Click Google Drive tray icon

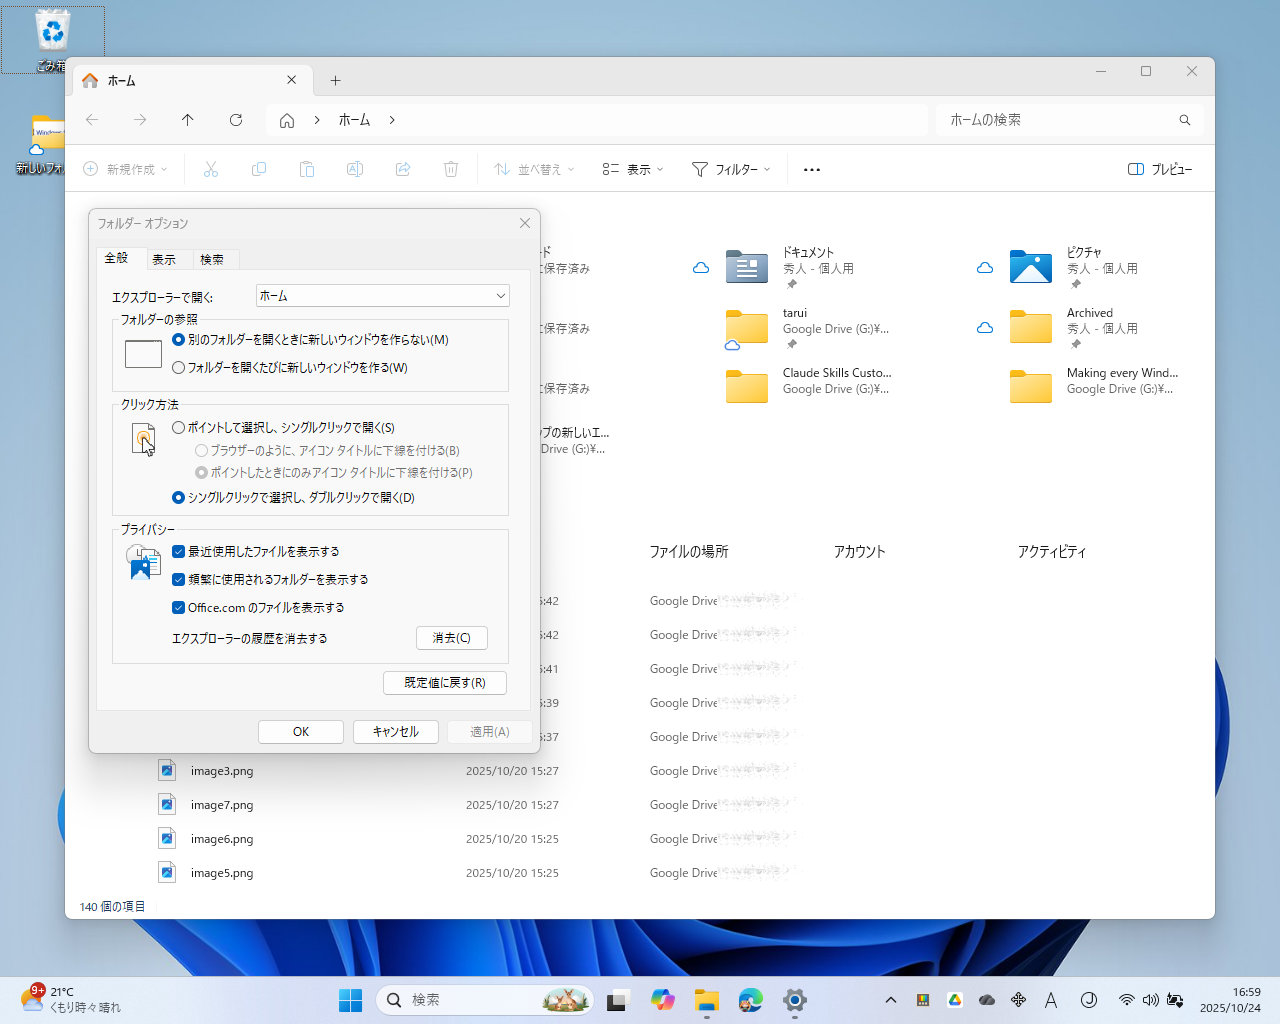[955, 1000]
